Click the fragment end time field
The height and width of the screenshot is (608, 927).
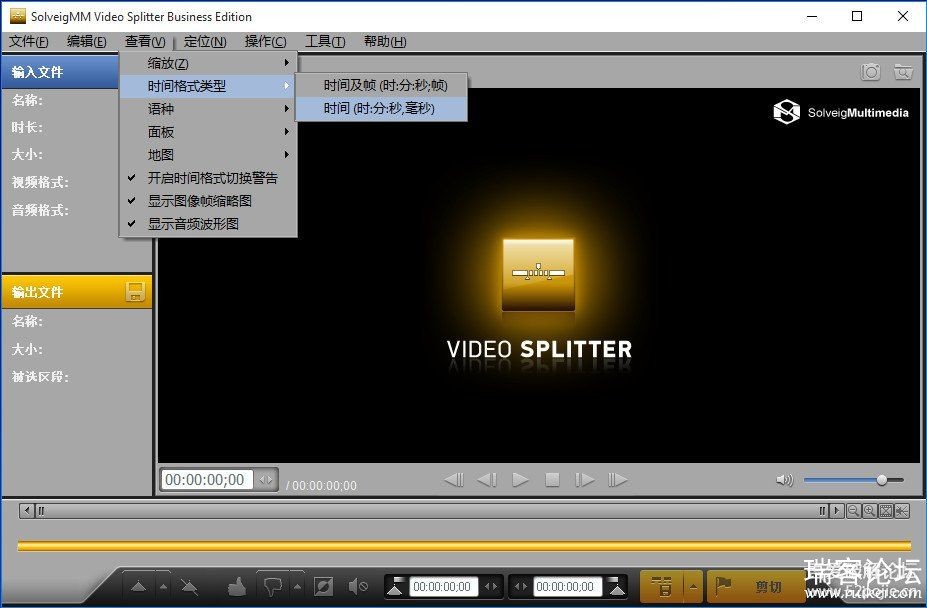[x=568, y=587]
